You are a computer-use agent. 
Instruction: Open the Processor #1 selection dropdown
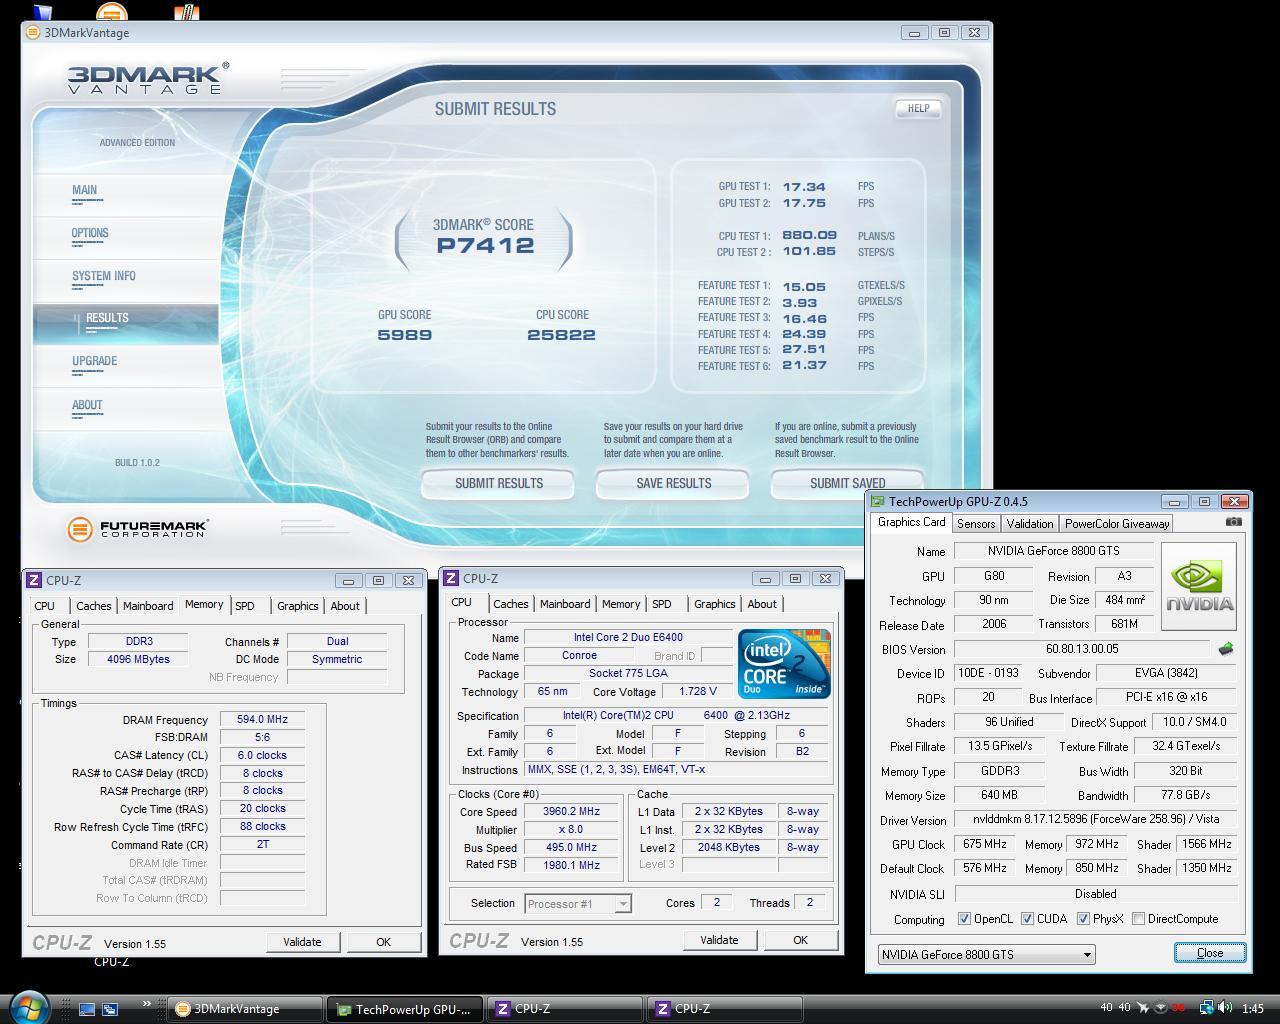578,903
